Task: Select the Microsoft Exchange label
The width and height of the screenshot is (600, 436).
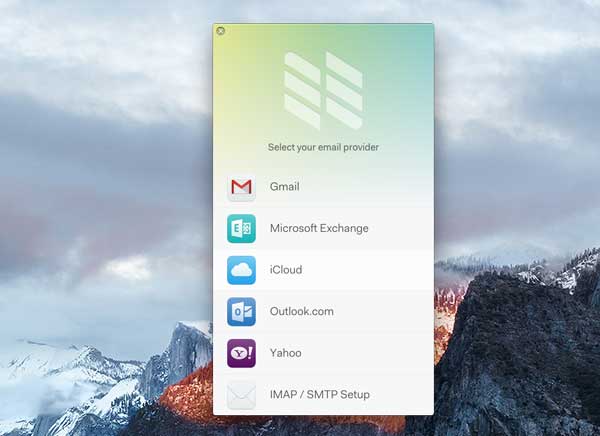Action: (x=319, y=229)
